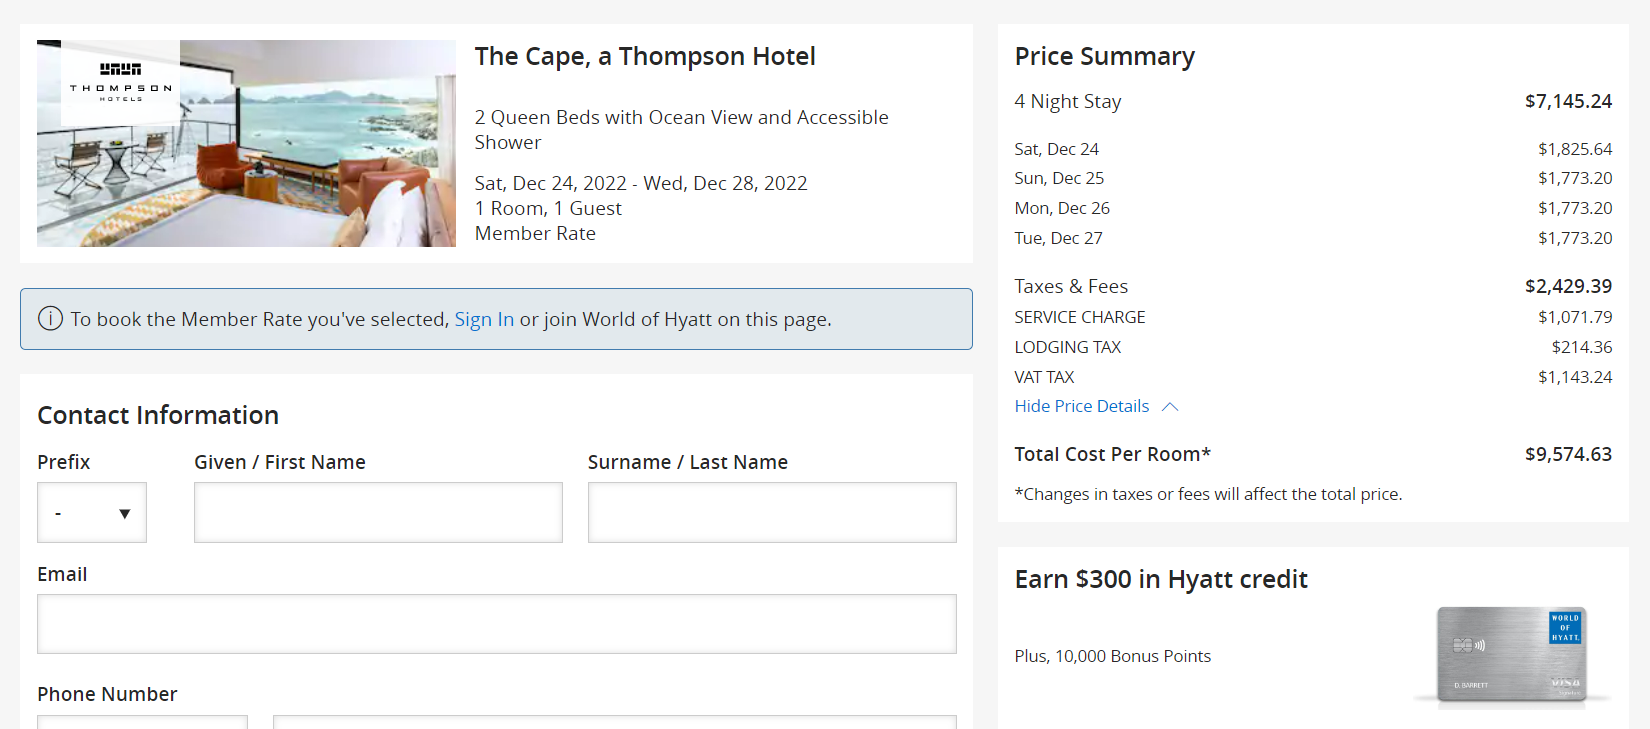Image resolution: width=1650 pixels, height=729 pixels.
Task: Click the Thompson Hotels logo
Action: click(x=121, y=83)
